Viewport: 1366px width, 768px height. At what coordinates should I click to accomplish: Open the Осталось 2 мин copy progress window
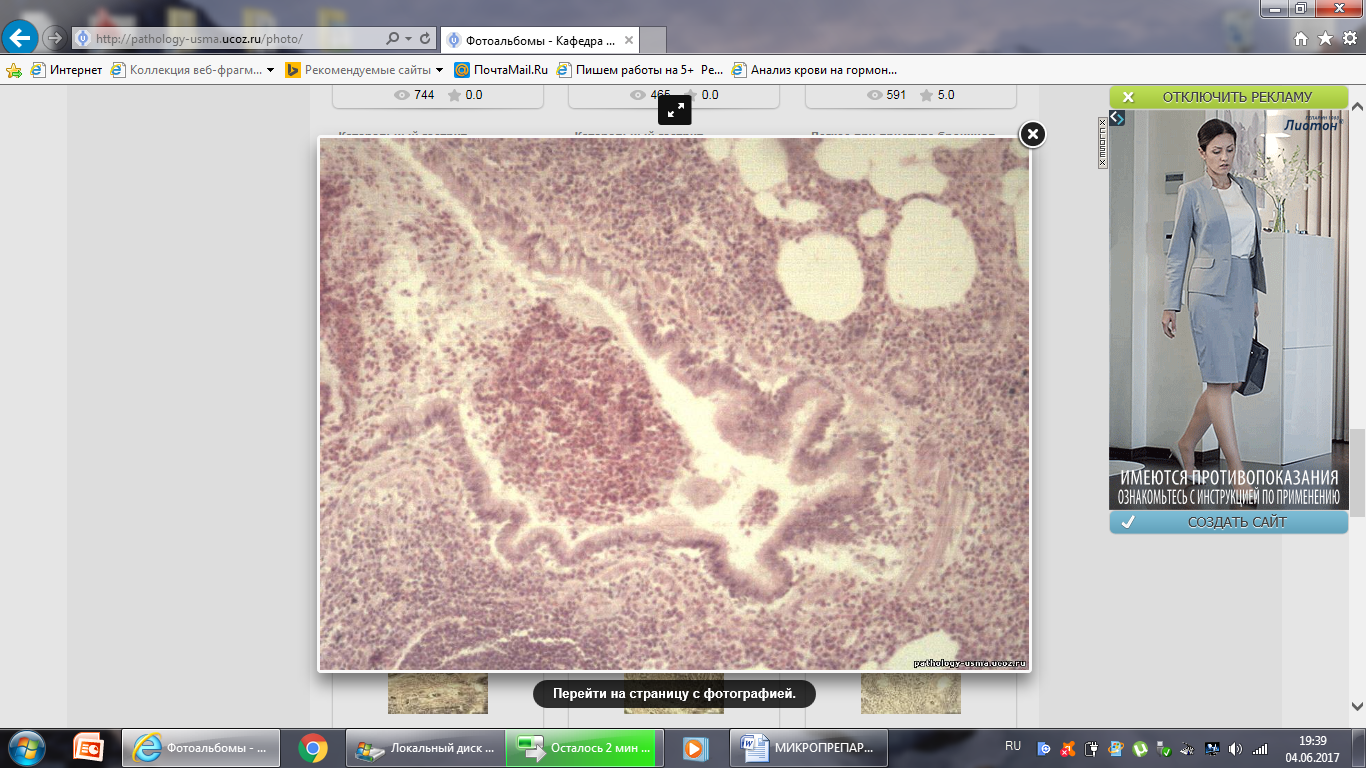[581, 748]
